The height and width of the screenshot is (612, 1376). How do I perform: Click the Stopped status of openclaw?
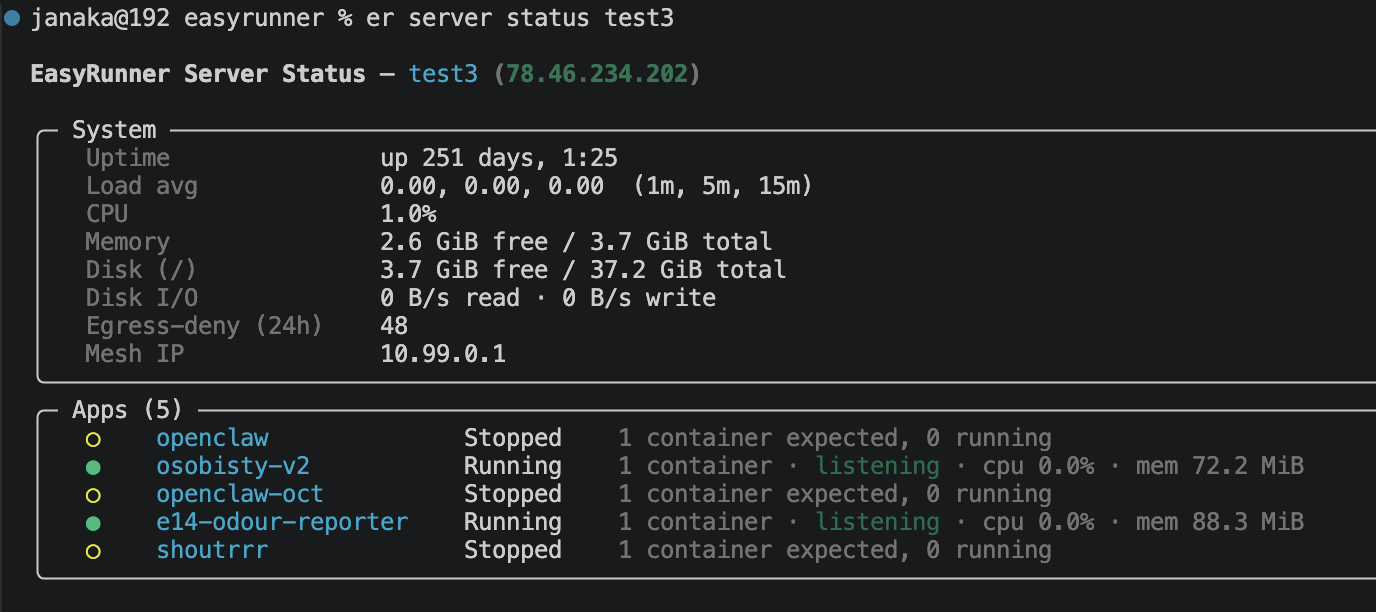click(513, 438)
